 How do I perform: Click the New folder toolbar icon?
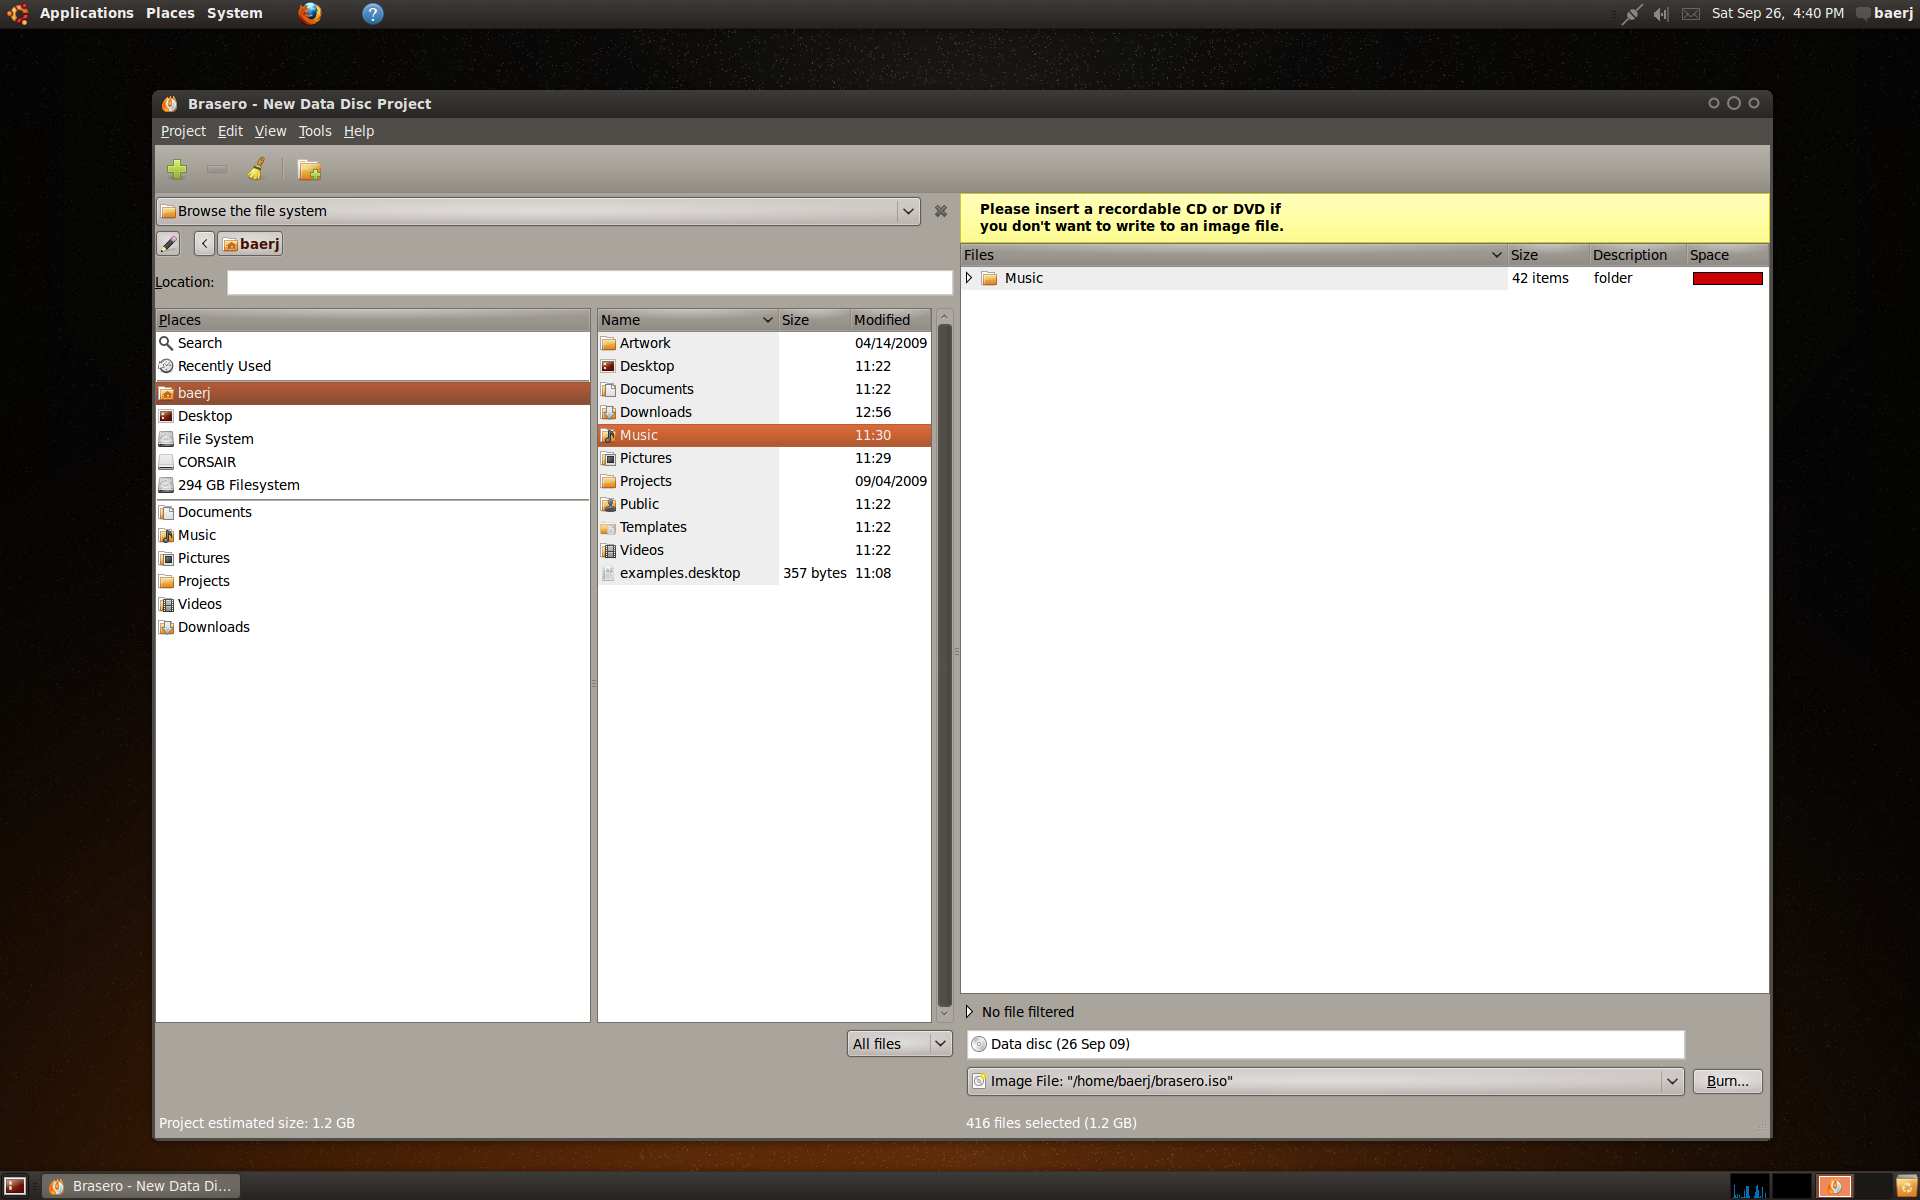(309, 170)
